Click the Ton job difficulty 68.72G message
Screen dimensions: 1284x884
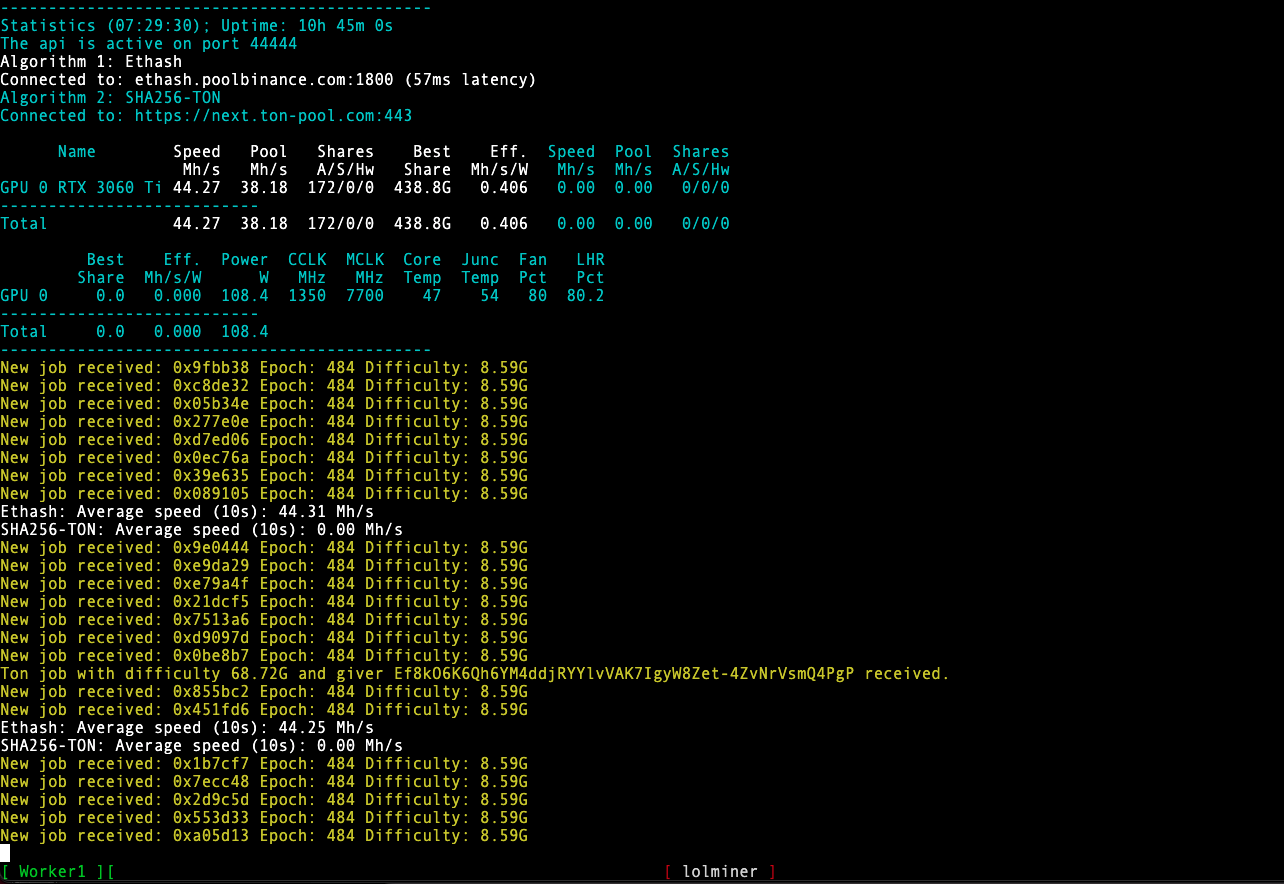click(475, 673)
